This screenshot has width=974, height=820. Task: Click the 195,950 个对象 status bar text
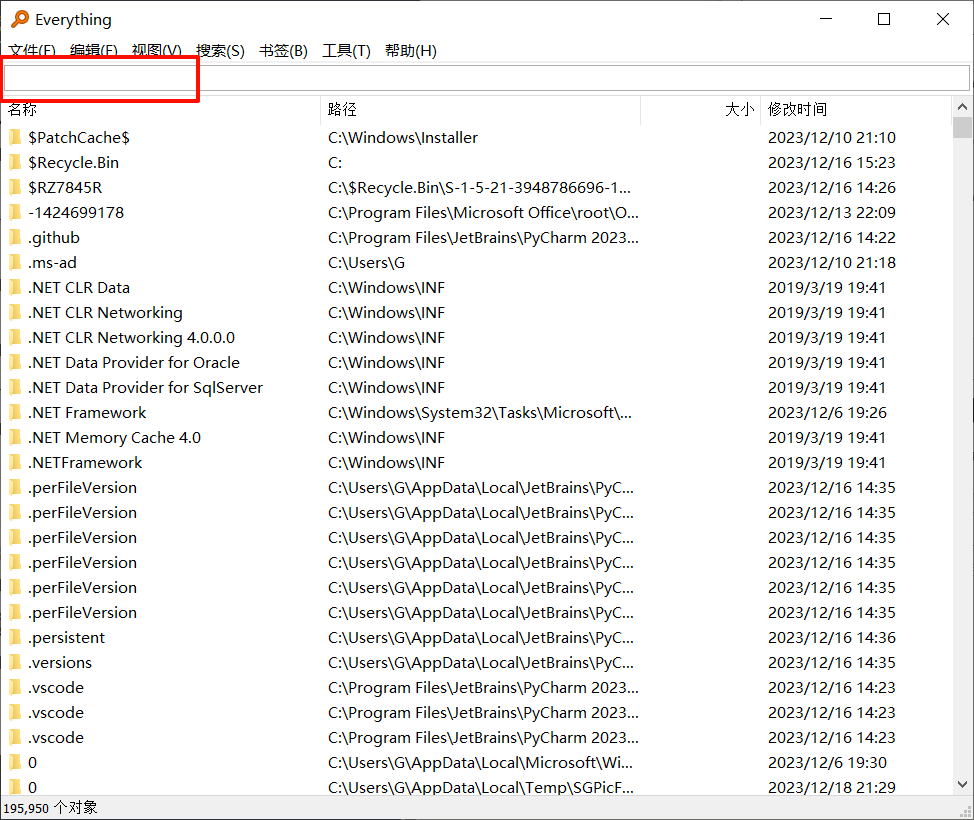coord(50,808)
